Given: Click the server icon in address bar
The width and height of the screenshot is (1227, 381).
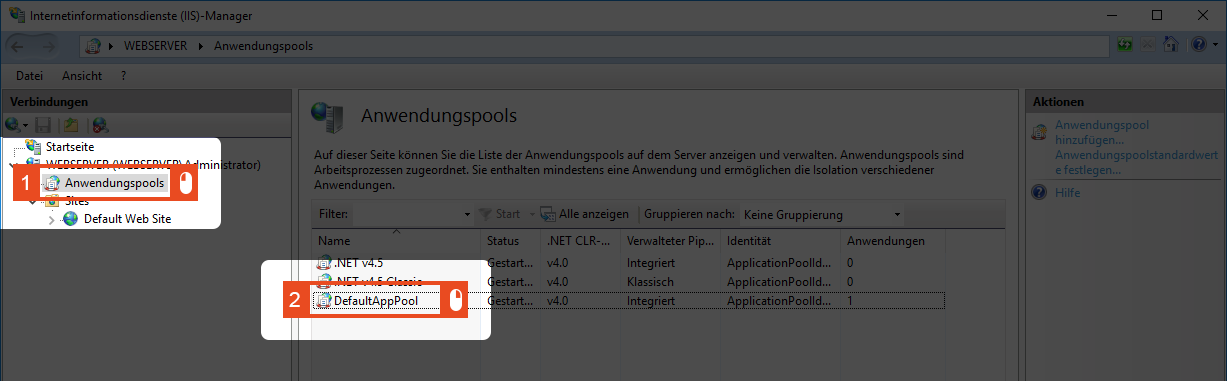Looking at the screenshot, I should [x=94, y=46].
